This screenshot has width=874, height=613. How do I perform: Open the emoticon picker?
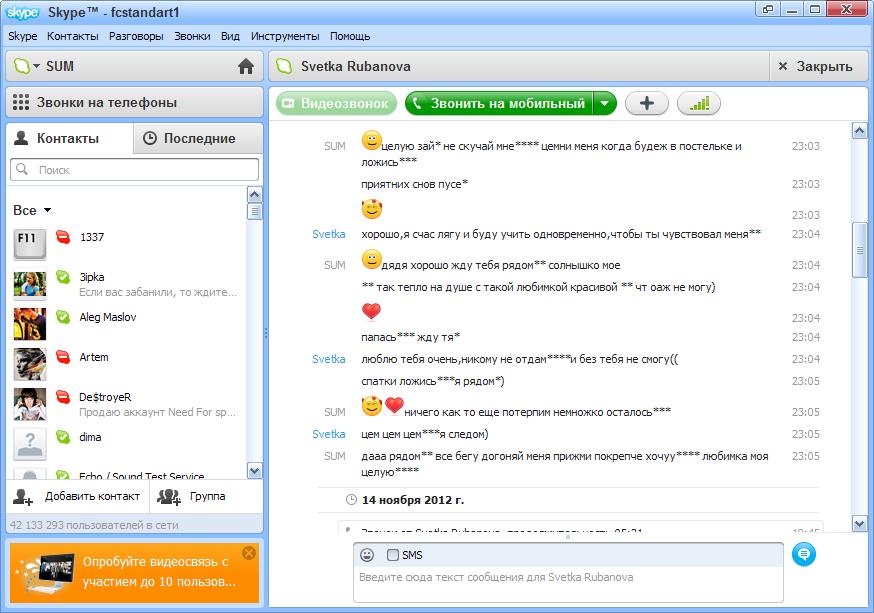click(367, 555)
